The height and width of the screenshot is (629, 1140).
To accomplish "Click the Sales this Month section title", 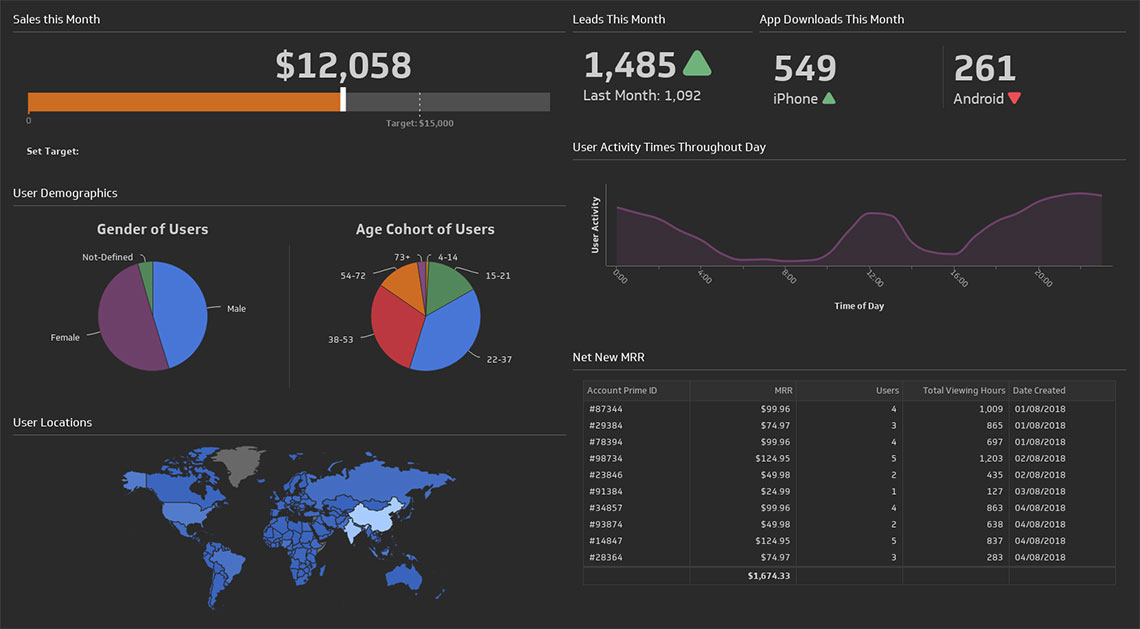I will point(56,18).
